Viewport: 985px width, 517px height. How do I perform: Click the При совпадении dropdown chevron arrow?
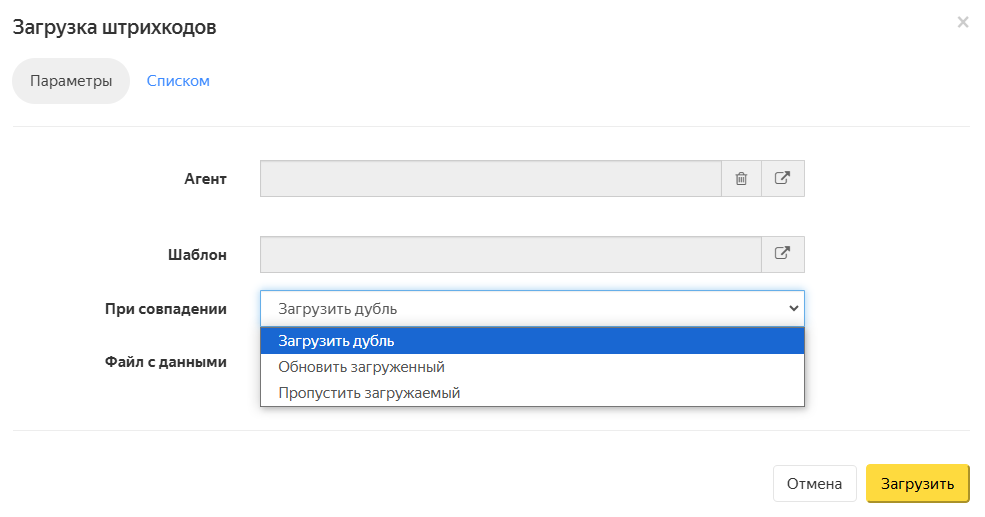point(794,309)
